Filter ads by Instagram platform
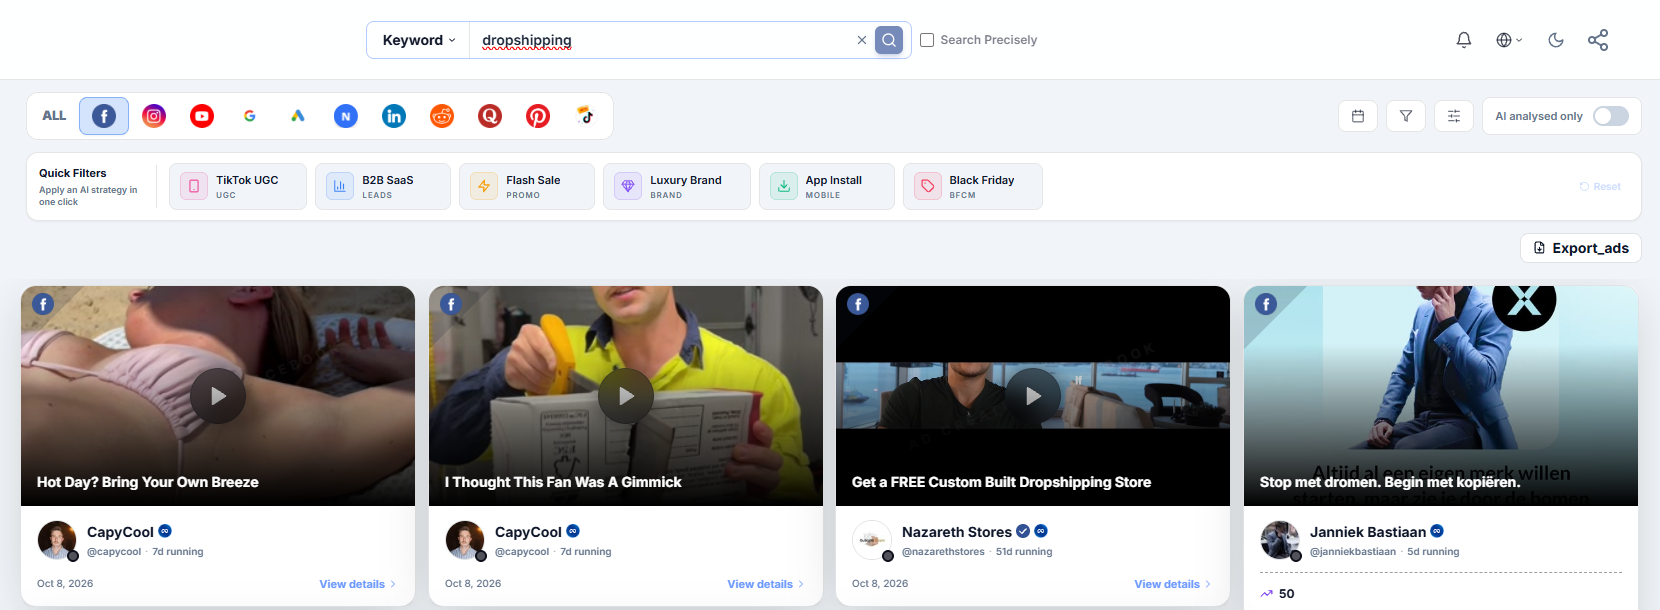This screenshot has height=610, width=1660. pos(154,116)
